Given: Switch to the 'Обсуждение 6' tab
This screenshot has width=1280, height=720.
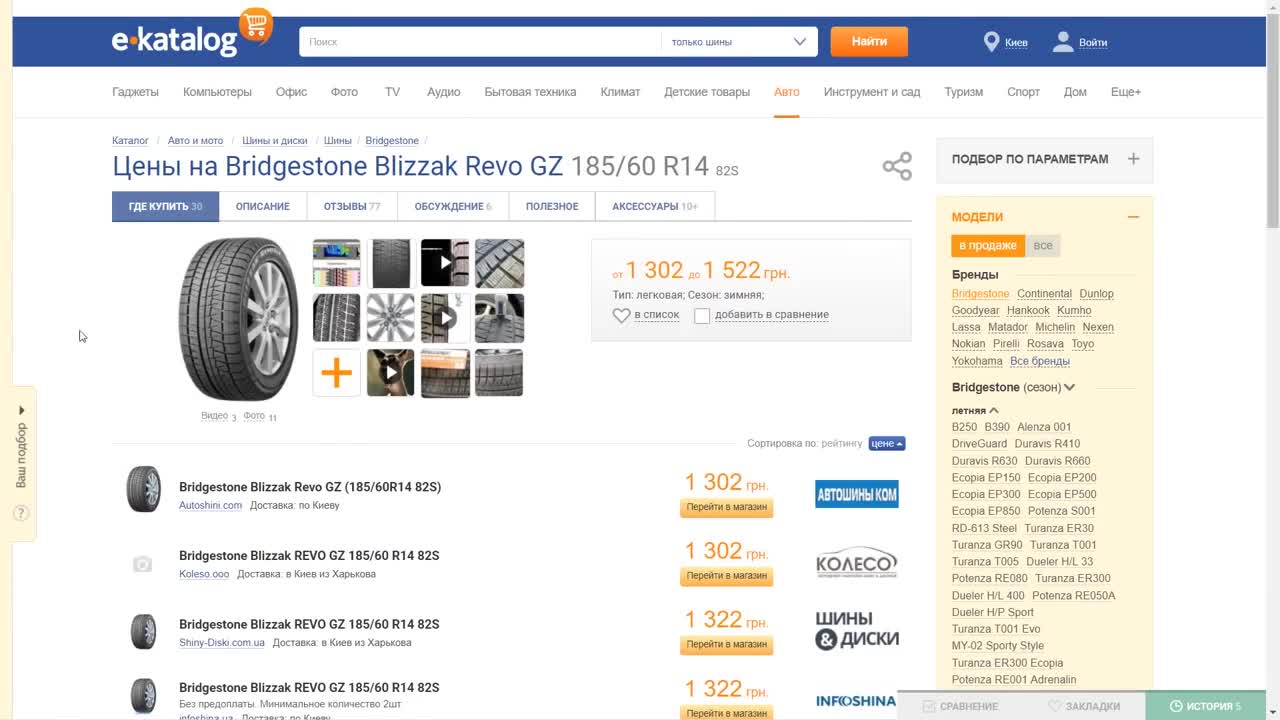Looking at the screenshot, I should pos(453,206).
